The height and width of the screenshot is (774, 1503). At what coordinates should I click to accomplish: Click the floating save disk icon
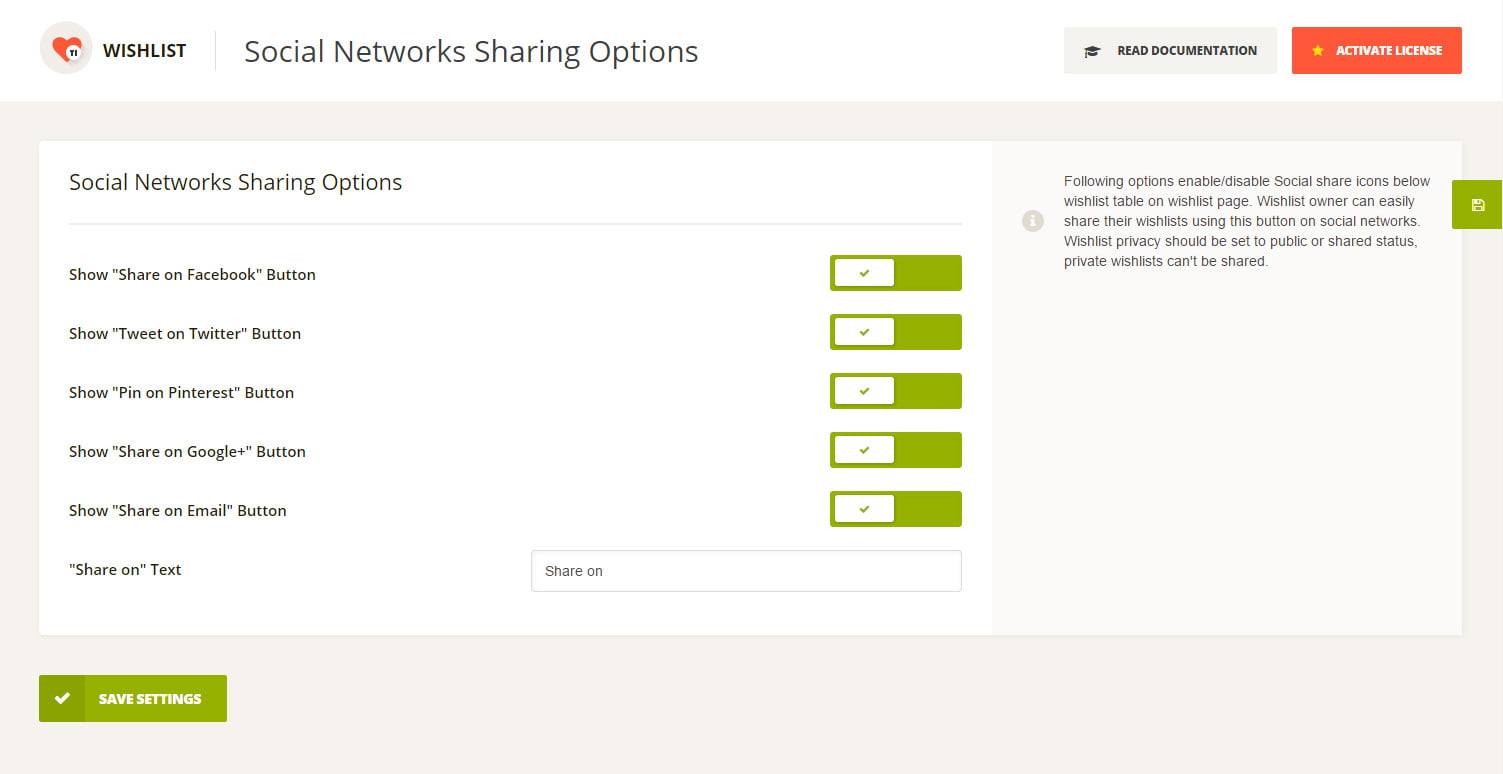[x=1478, y=205]
